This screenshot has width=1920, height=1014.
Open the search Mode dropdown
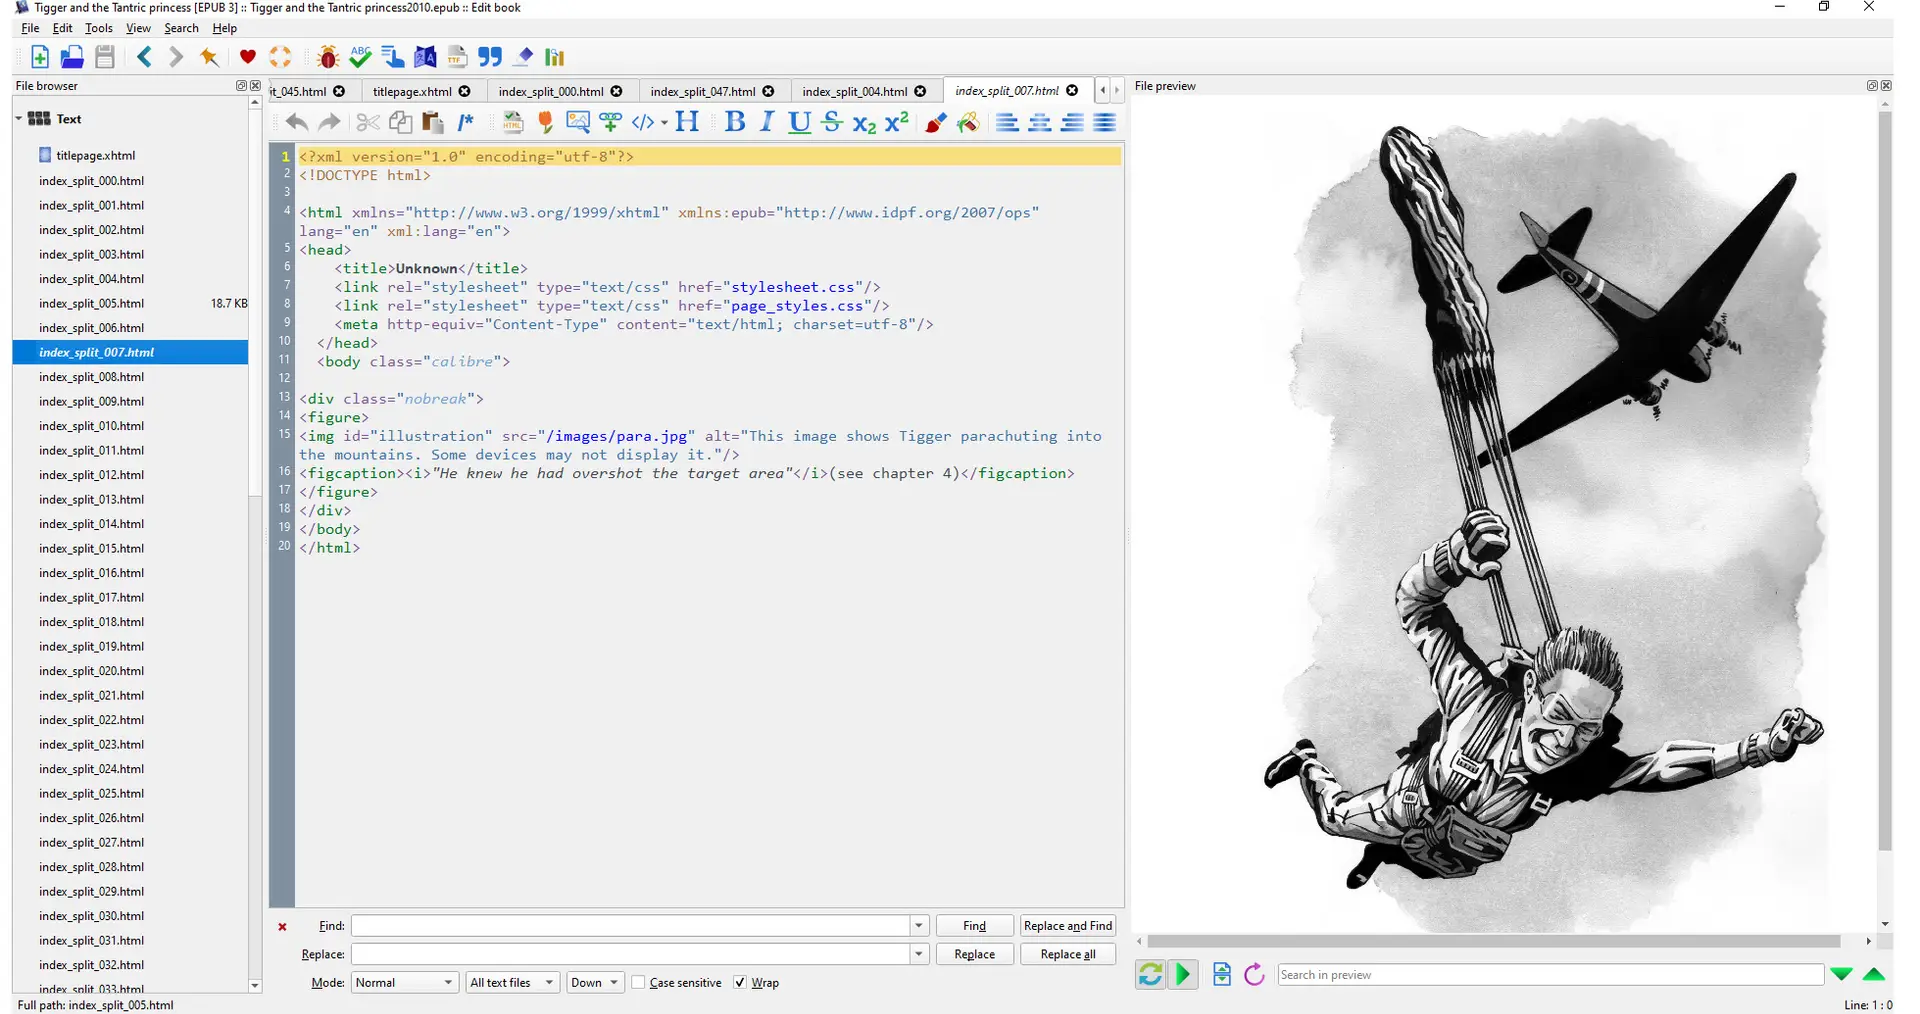coord(404,983)
